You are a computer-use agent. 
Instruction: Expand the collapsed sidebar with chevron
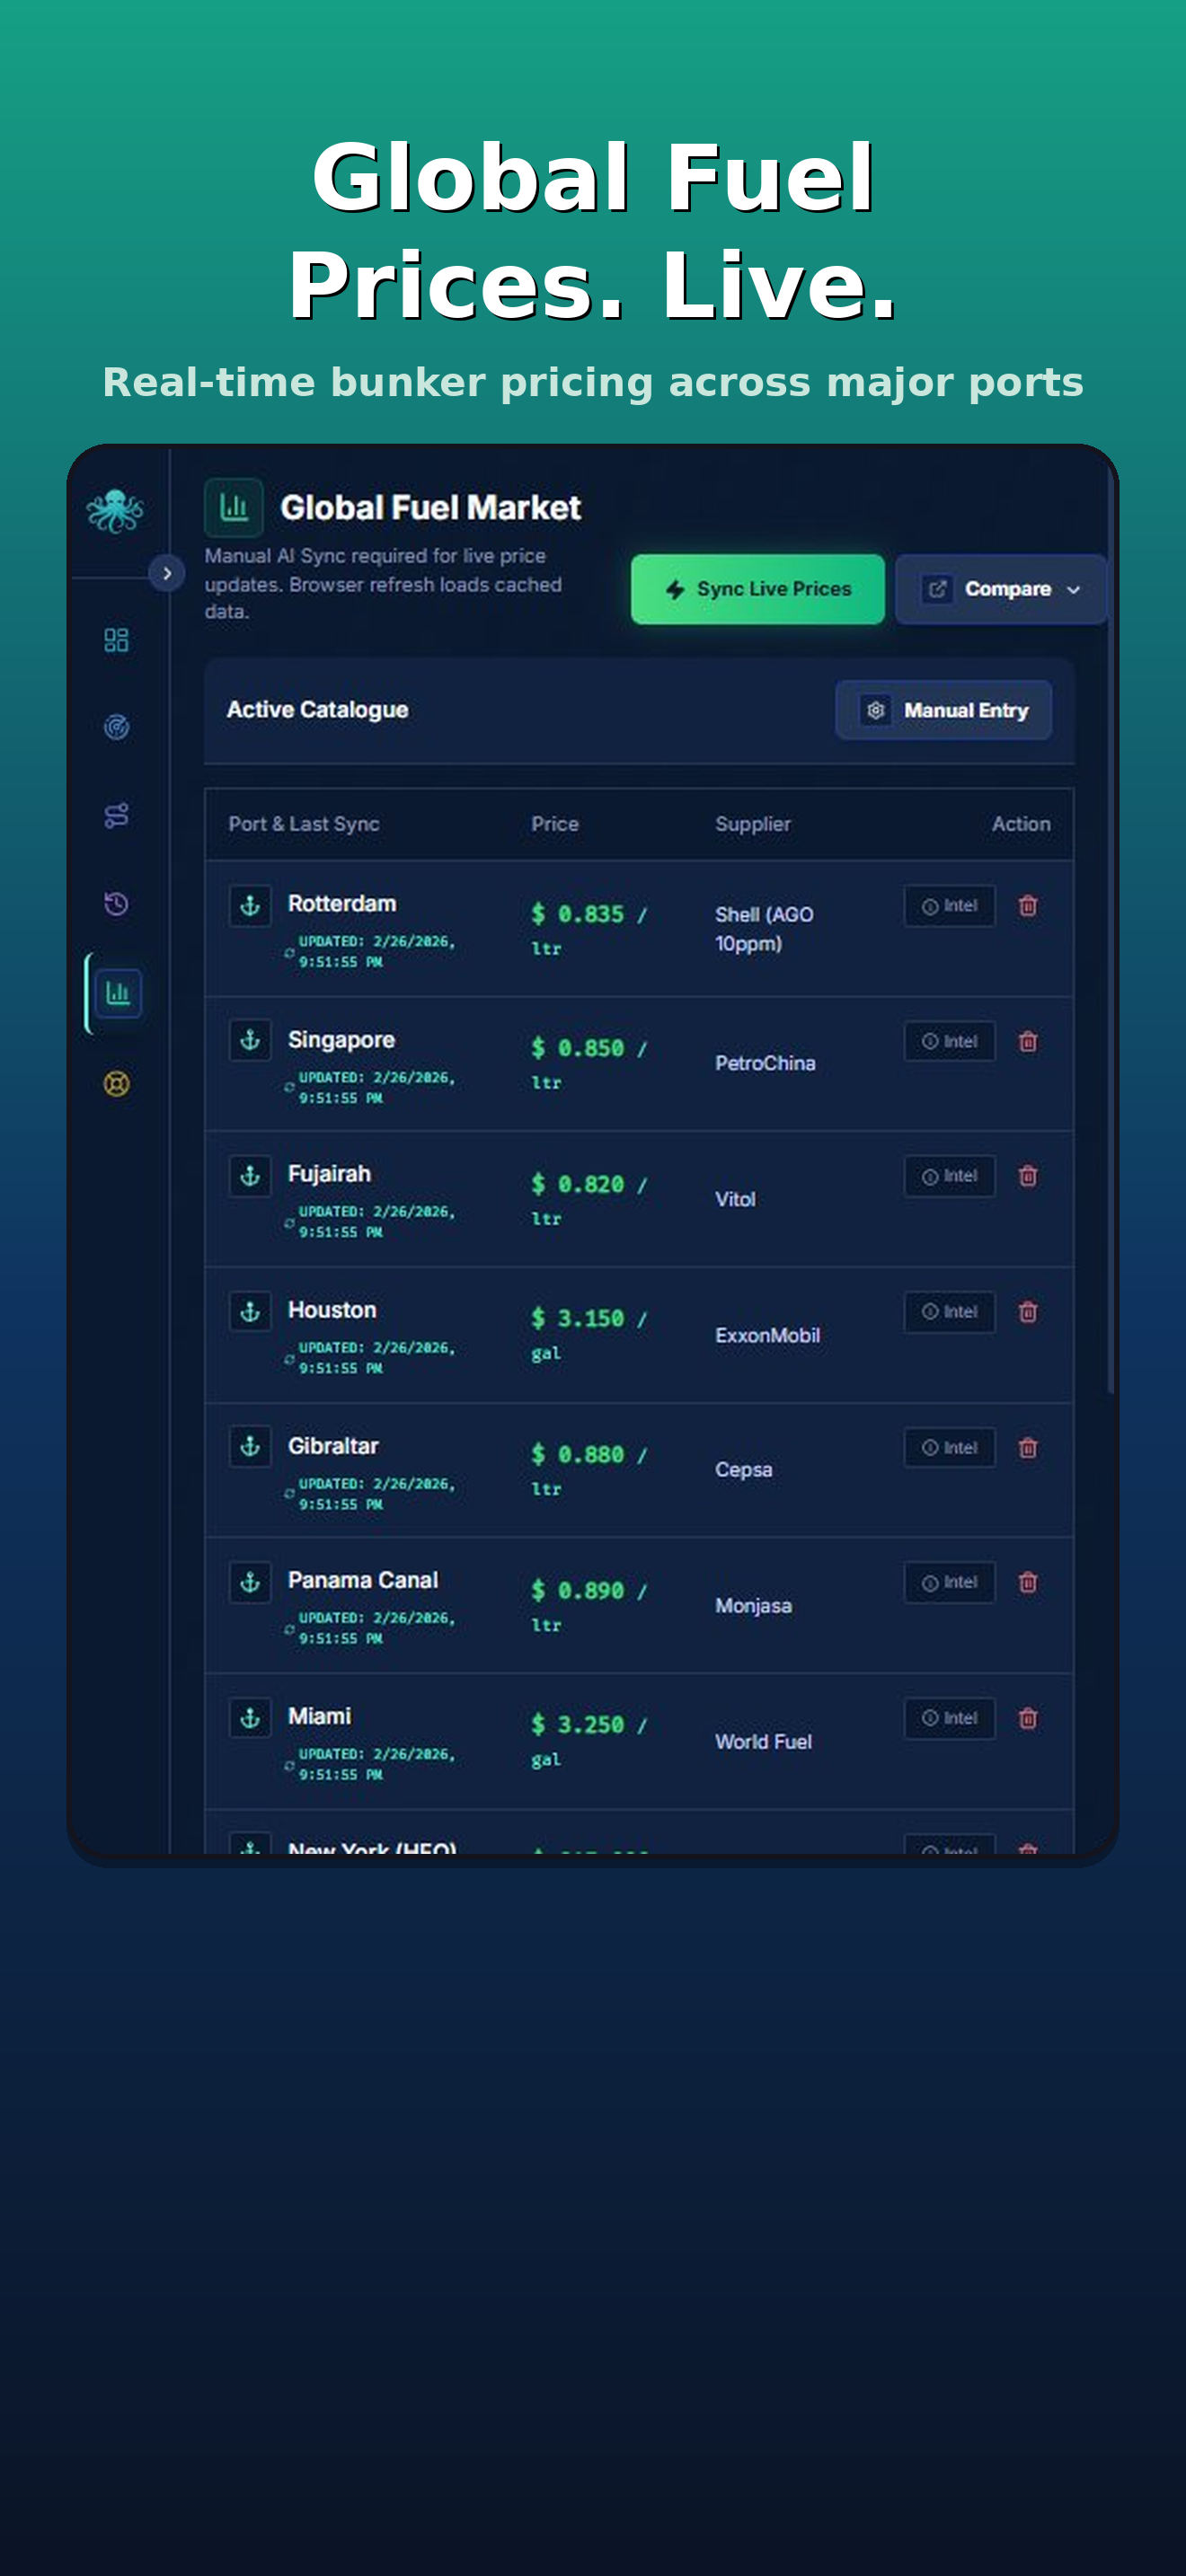[167, 573]
